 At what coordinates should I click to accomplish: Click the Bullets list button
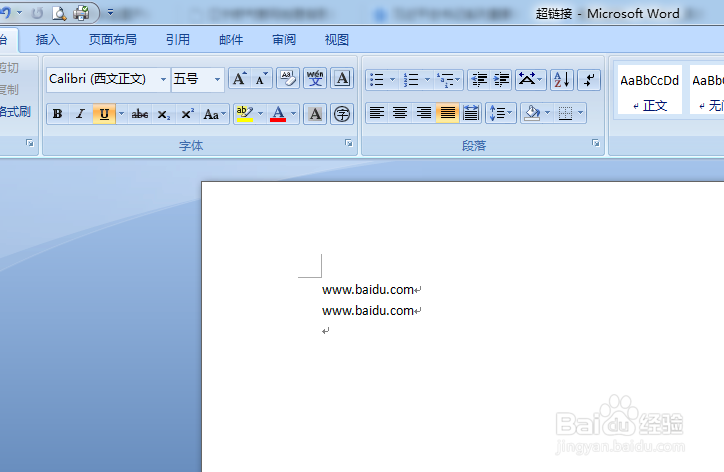(377, 79)
